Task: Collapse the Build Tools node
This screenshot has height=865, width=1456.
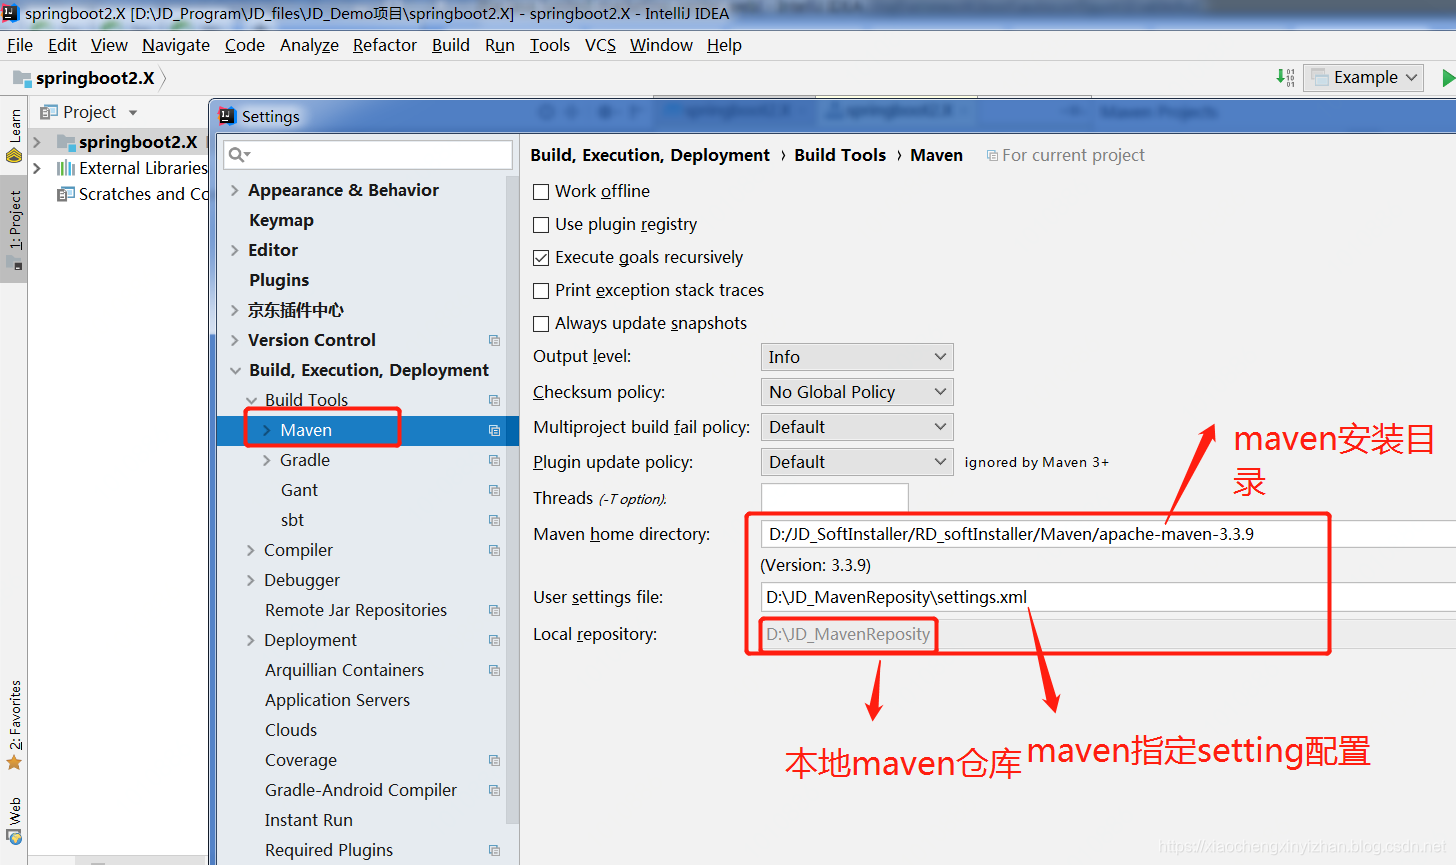Action: coord(251,400)
